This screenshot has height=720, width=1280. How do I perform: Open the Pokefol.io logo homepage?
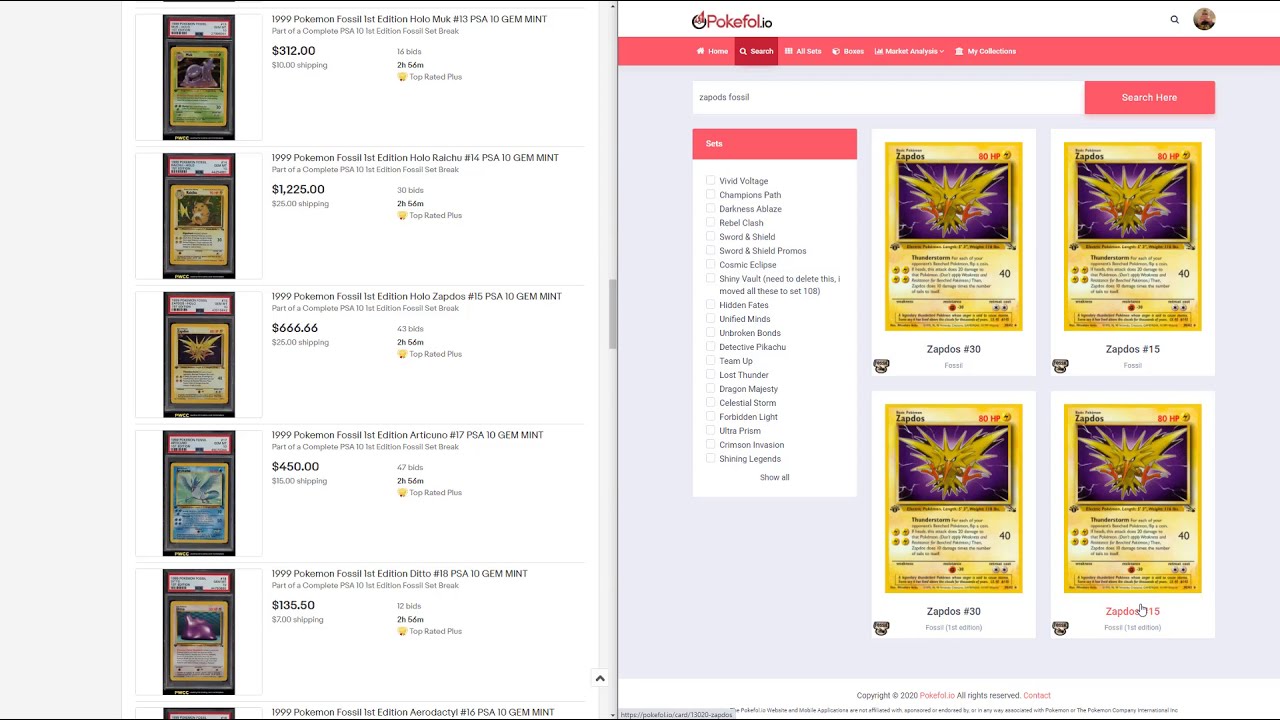click(x=731, y=20)
